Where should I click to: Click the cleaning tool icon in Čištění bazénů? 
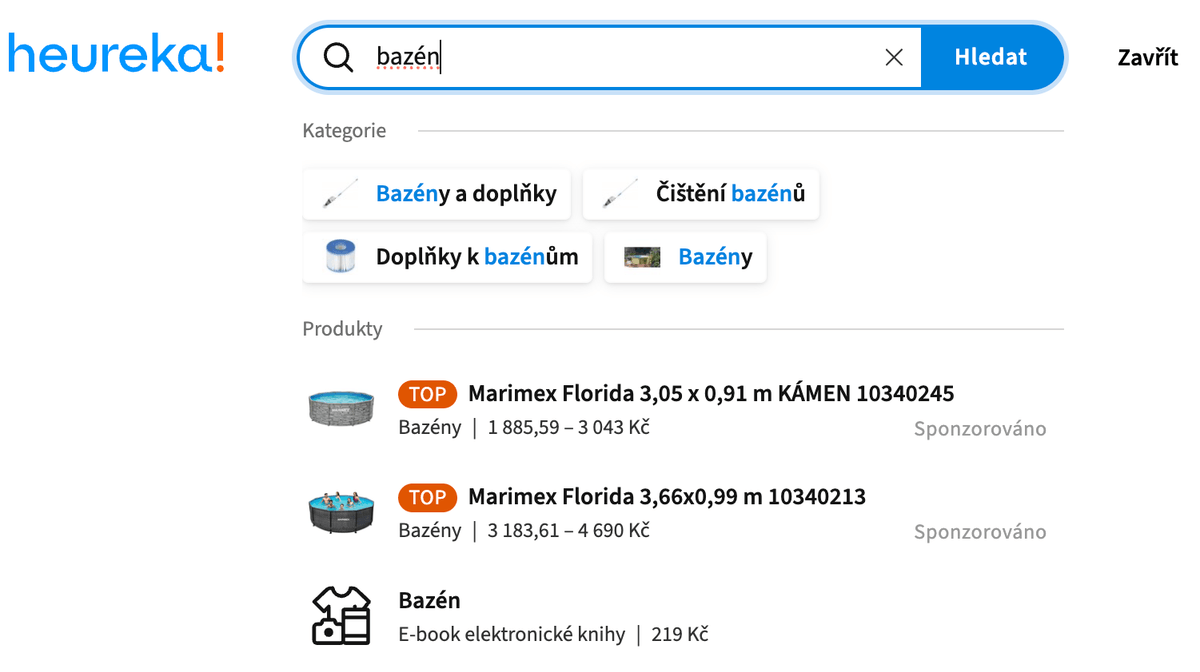[621, 194]
